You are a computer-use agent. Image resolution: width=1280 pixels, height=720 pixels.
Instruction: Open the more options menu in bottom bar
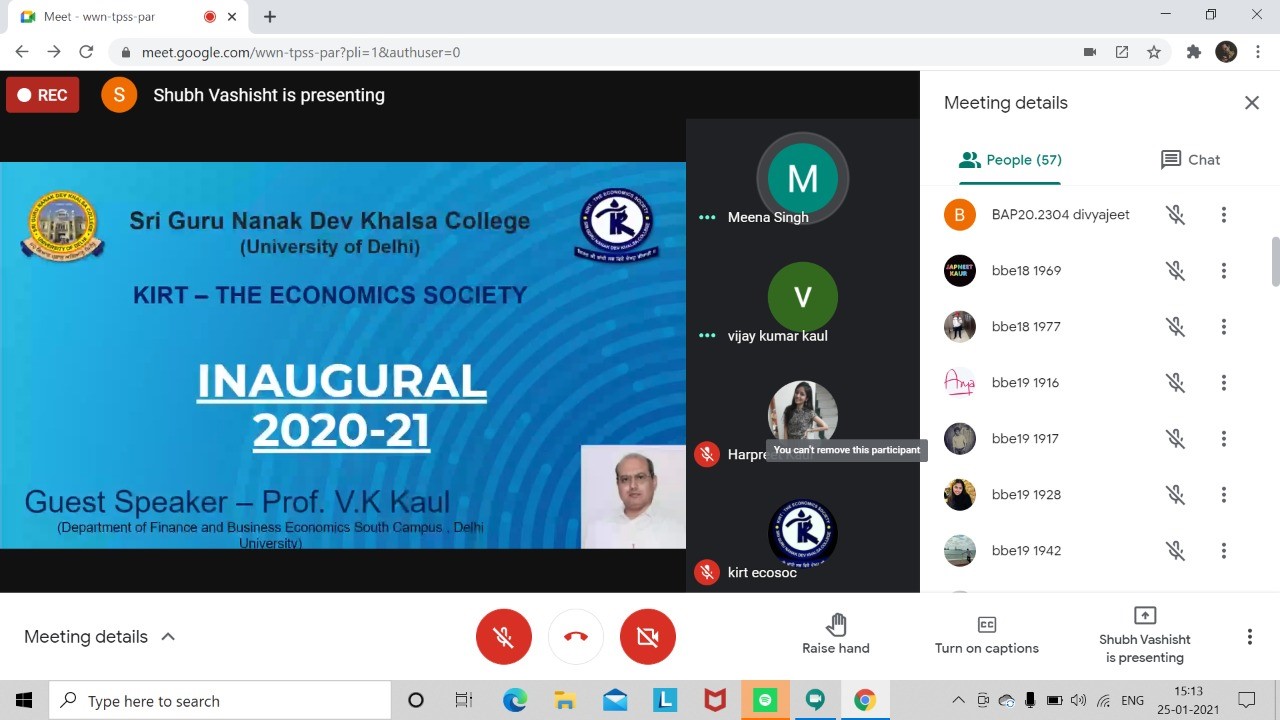tap(1249, 637)
